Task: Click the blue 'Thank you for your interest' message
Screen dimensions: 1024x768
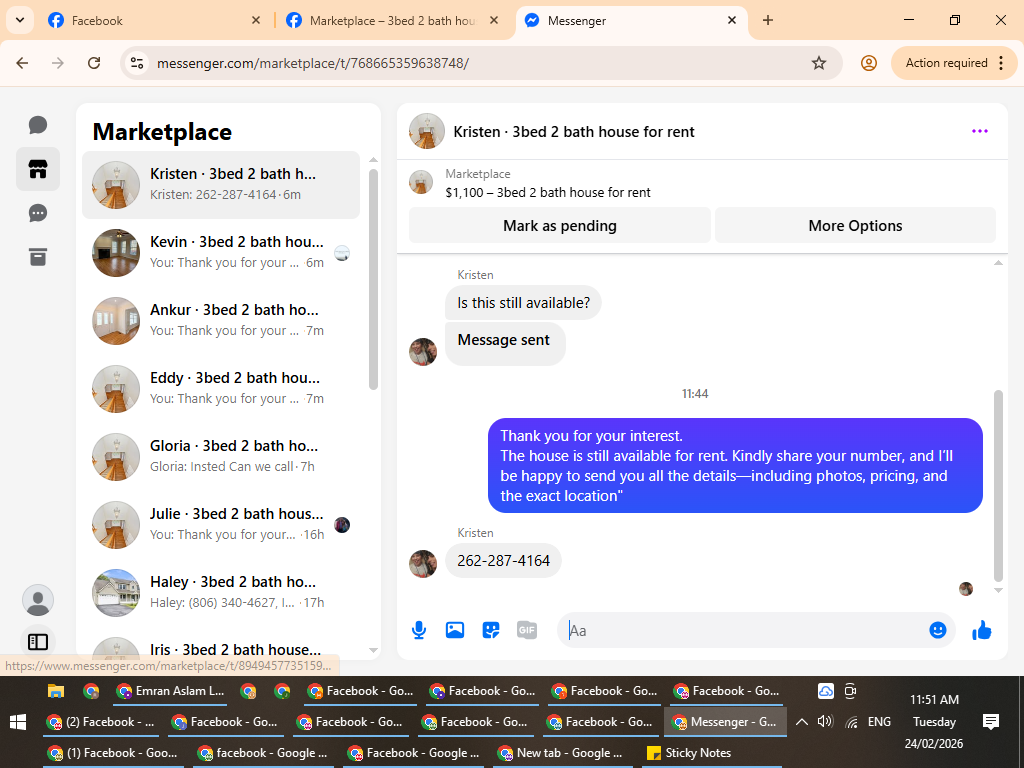Action: [x=735, y=466]
